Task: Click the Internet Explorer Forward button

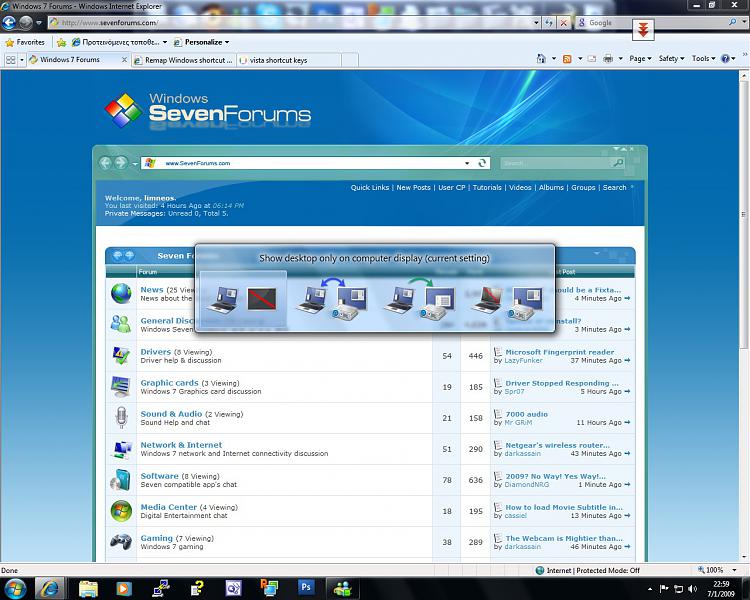Action: tap(26, 22)
